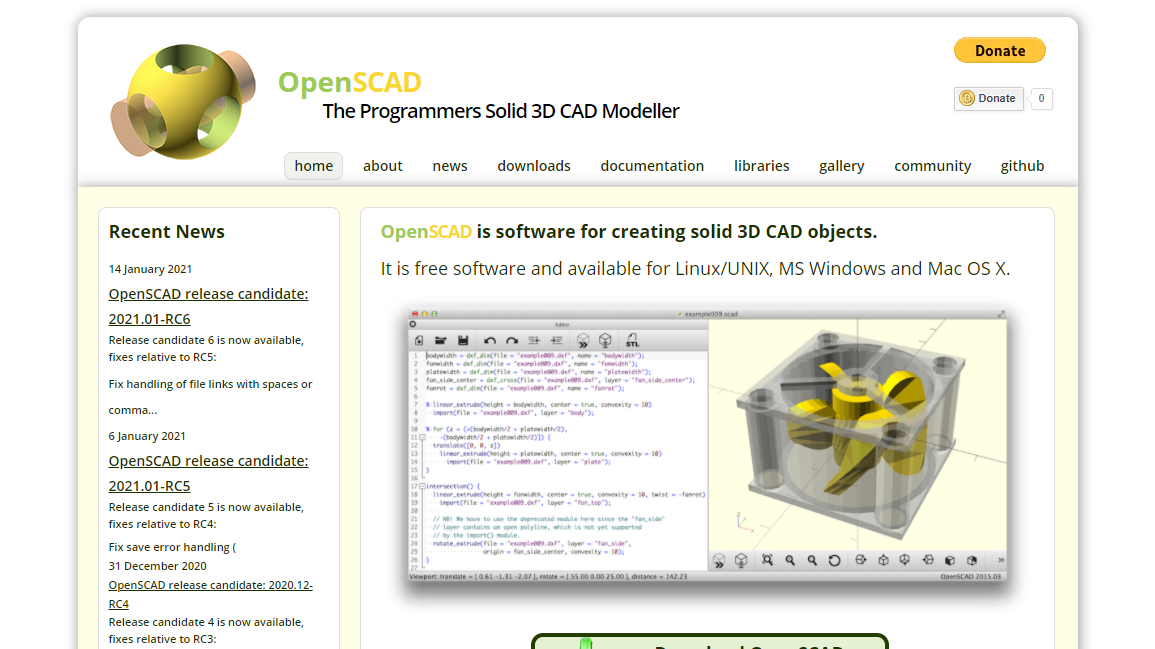Open the 2021.01-RC5 release candidate article
The width and height of the screenshot is (1155, 649).
point(208,473)
